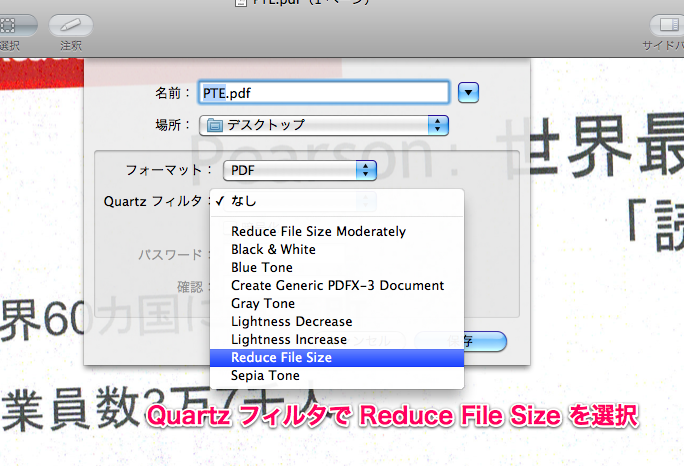
Task: Pick the Lightness Decrease filter option
Action: coord(336,322)
